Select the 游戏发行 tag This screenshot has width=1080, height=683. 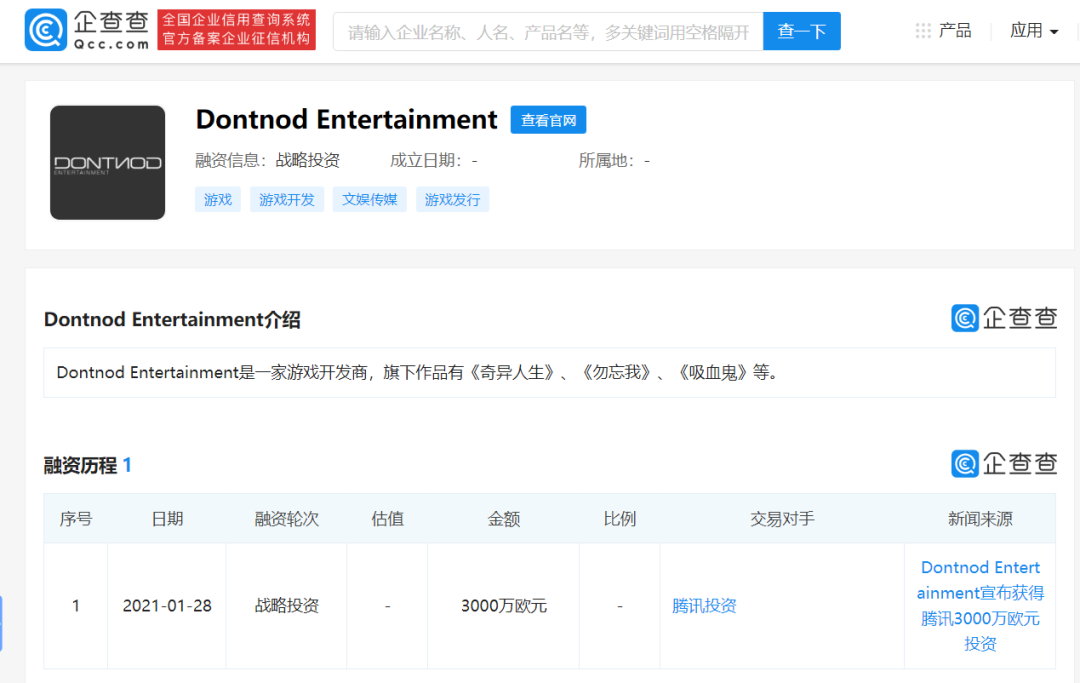pos(452,200)
